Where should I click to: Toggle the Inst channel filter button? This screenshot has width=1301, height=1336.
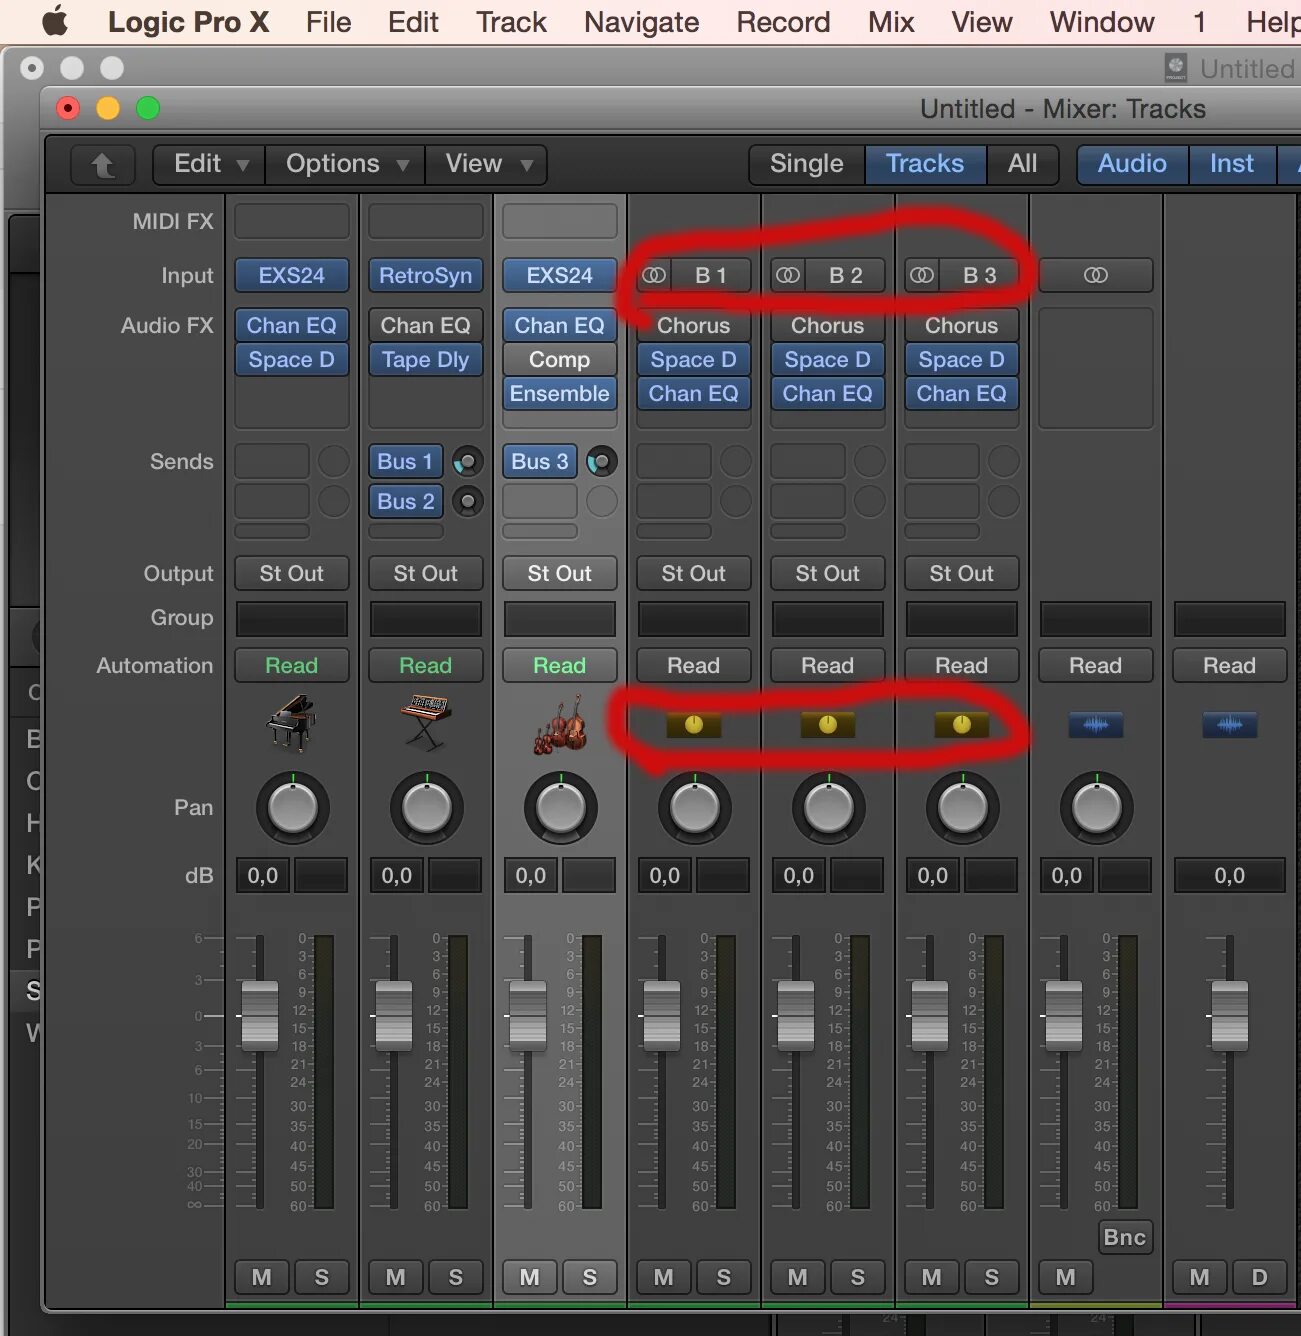1232,165
